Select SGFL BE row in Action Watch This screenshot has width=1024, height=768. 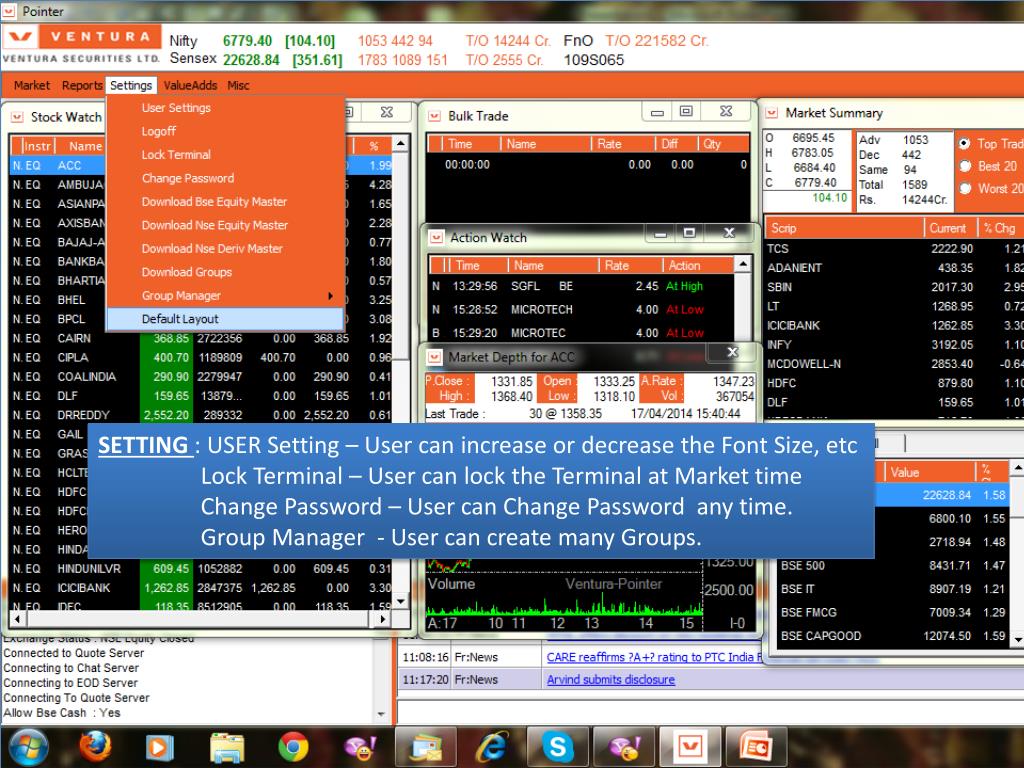(x=581, y=286)
